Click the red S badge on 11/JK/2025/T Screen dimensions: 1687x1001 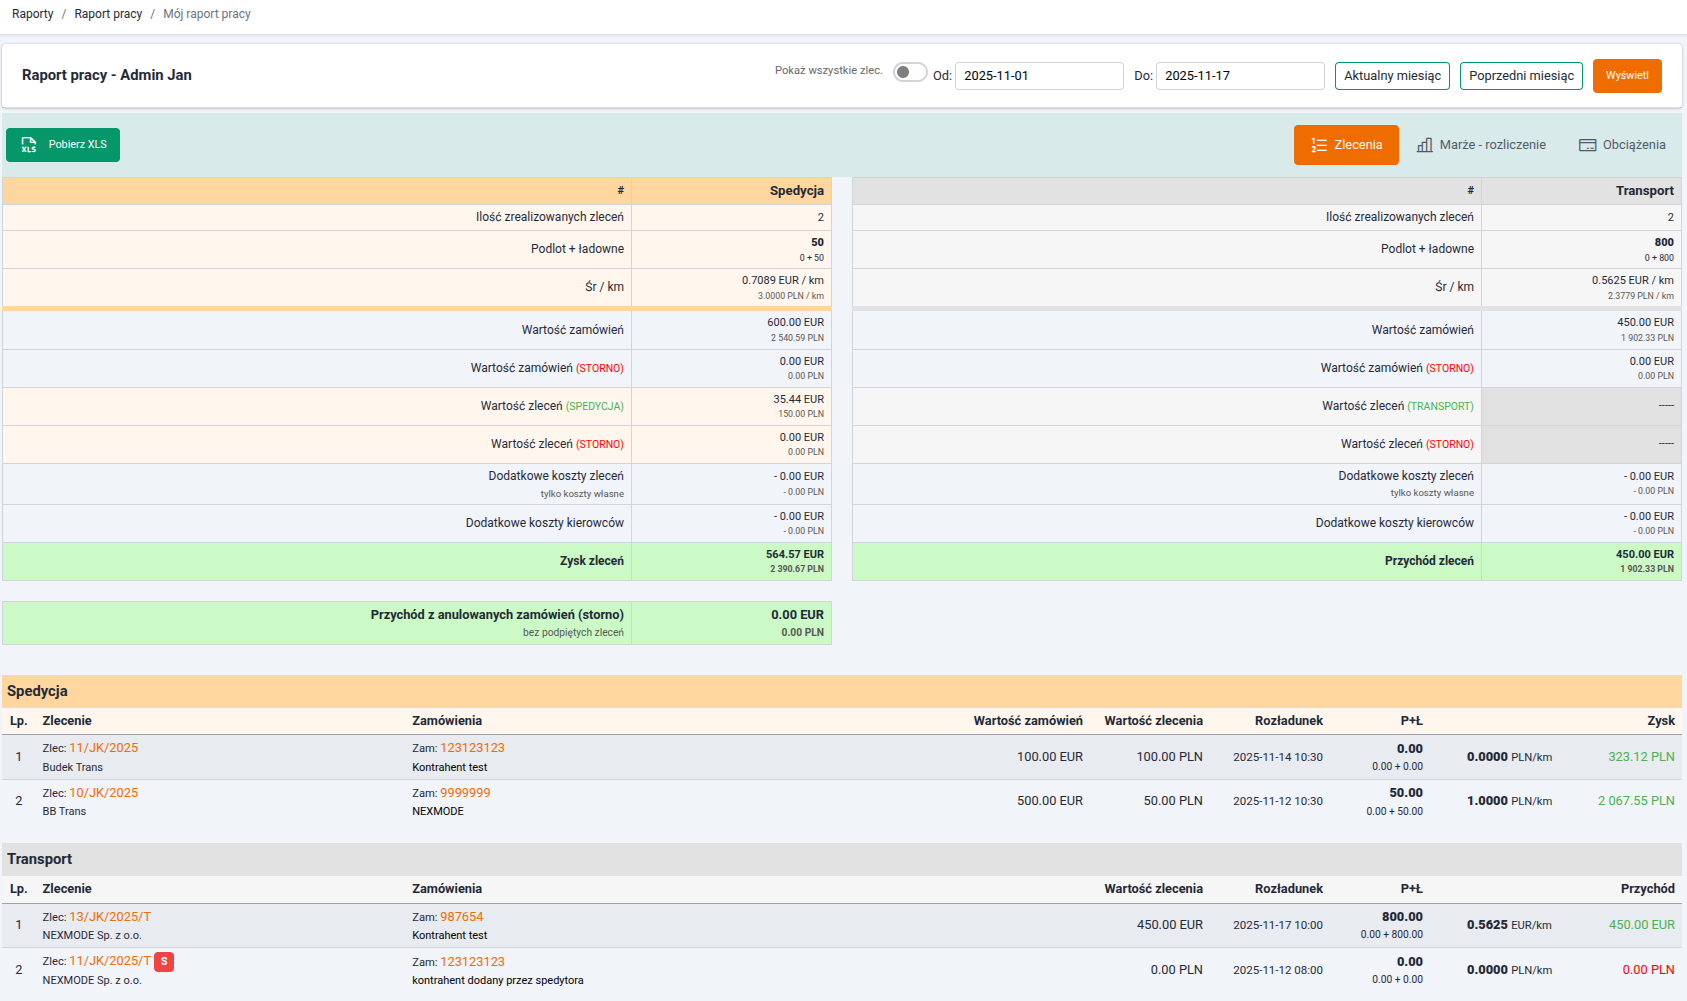pyautogui.click(x=164, y=961)
